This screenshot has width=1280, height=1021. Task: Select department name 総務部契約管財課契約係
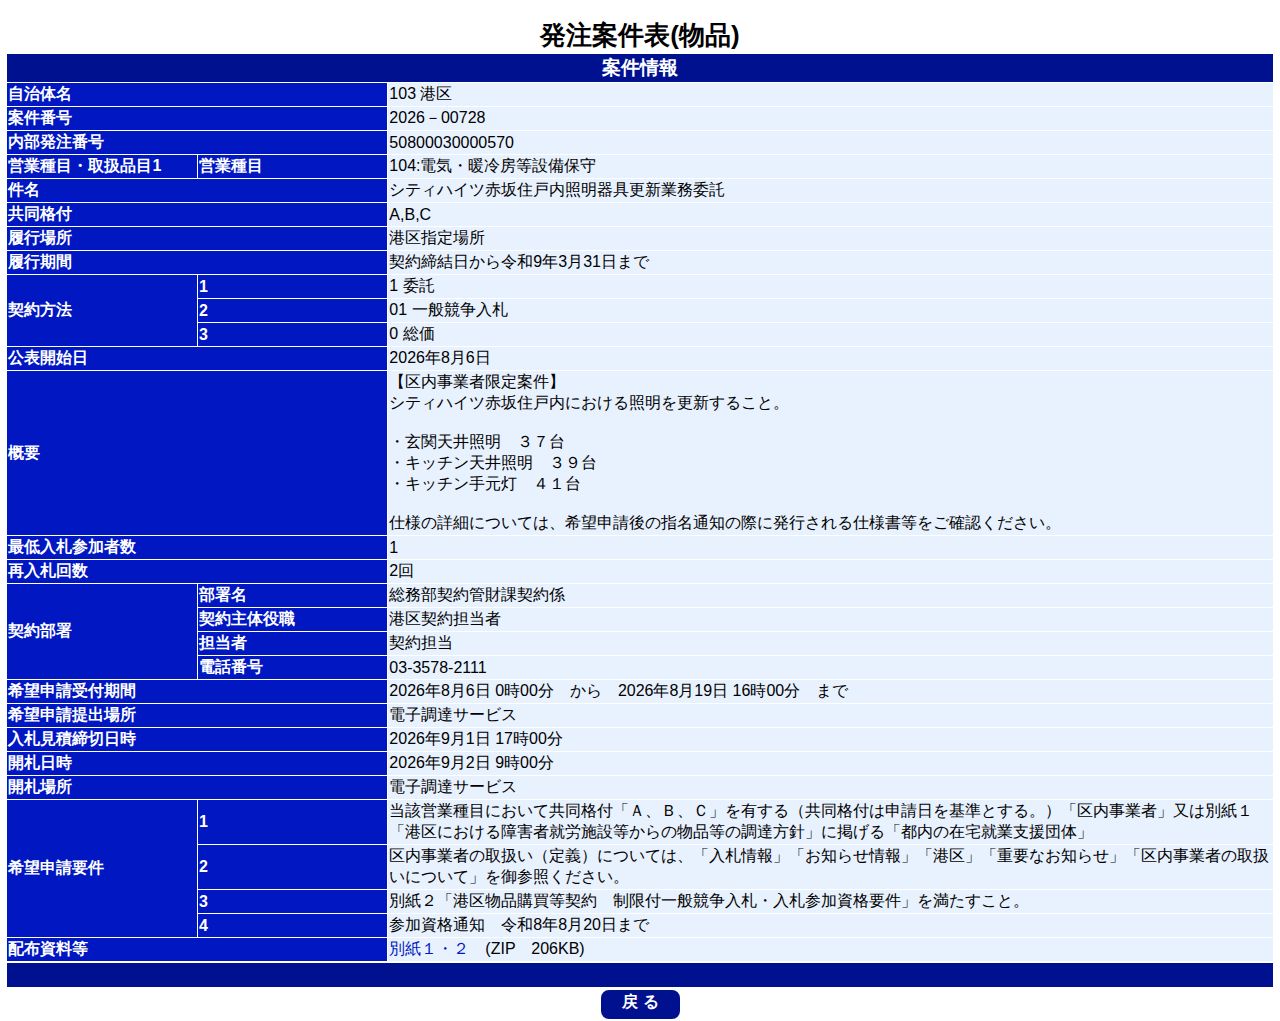click(x=477, y=595)
